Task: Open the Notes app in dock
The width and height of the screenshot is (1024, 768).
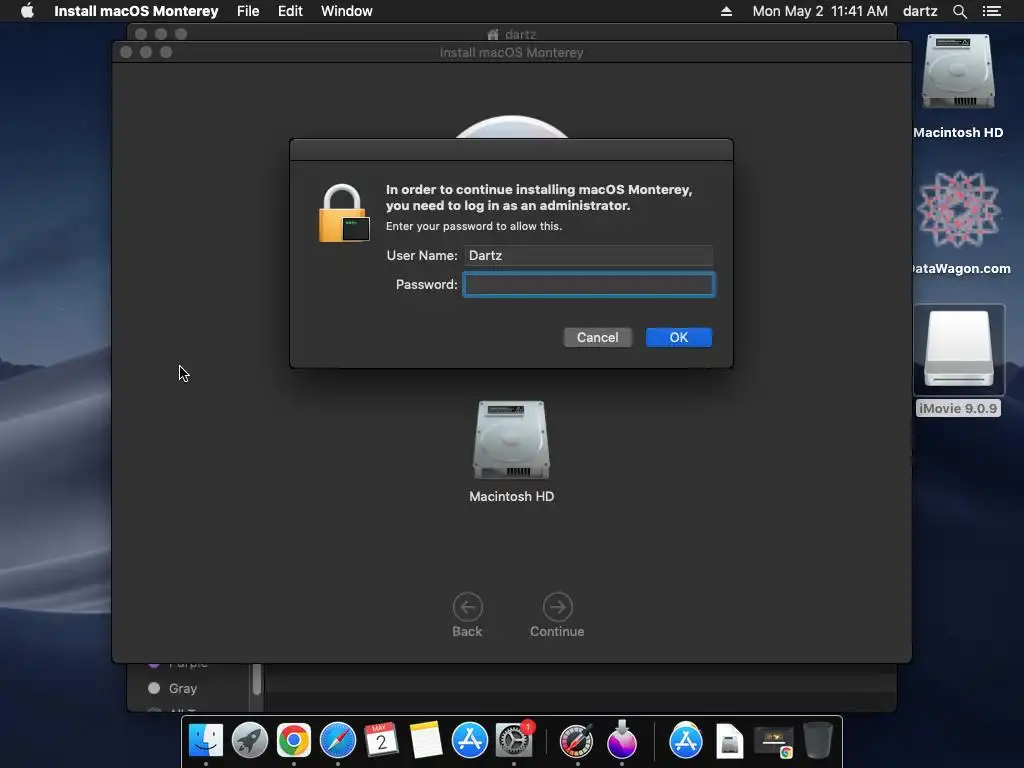Action: [x=425, y=741]
